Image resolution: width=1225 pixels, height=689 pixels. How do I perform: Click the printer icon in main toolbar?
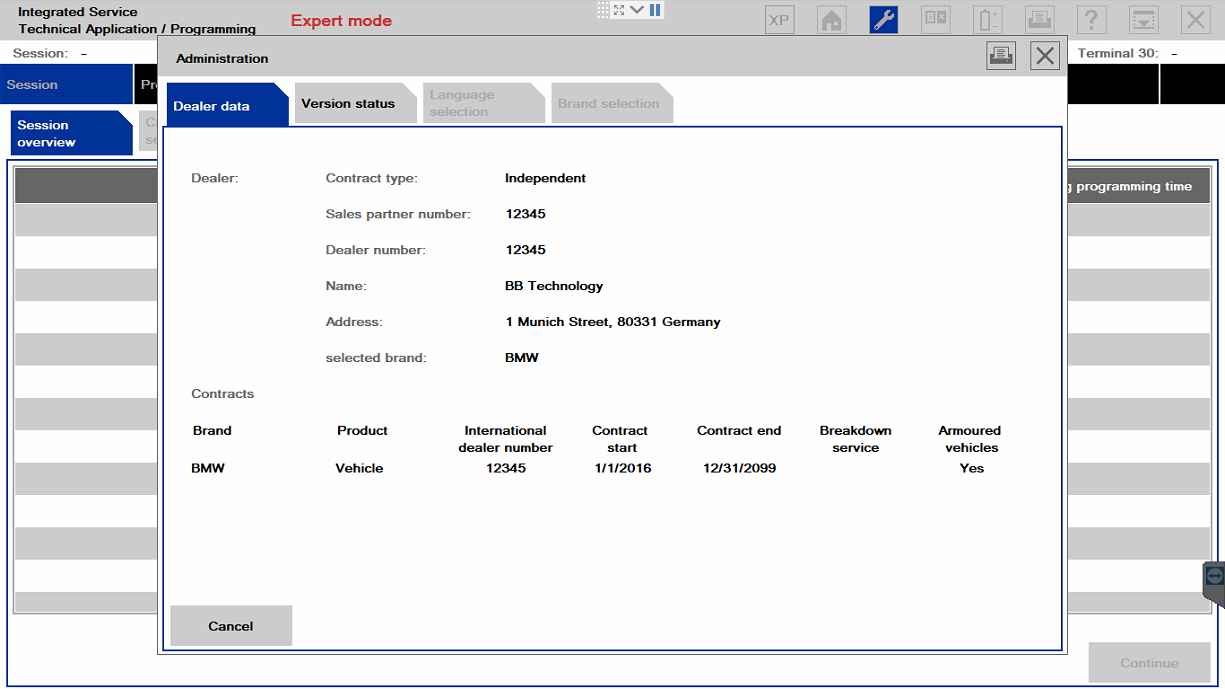1040,20
